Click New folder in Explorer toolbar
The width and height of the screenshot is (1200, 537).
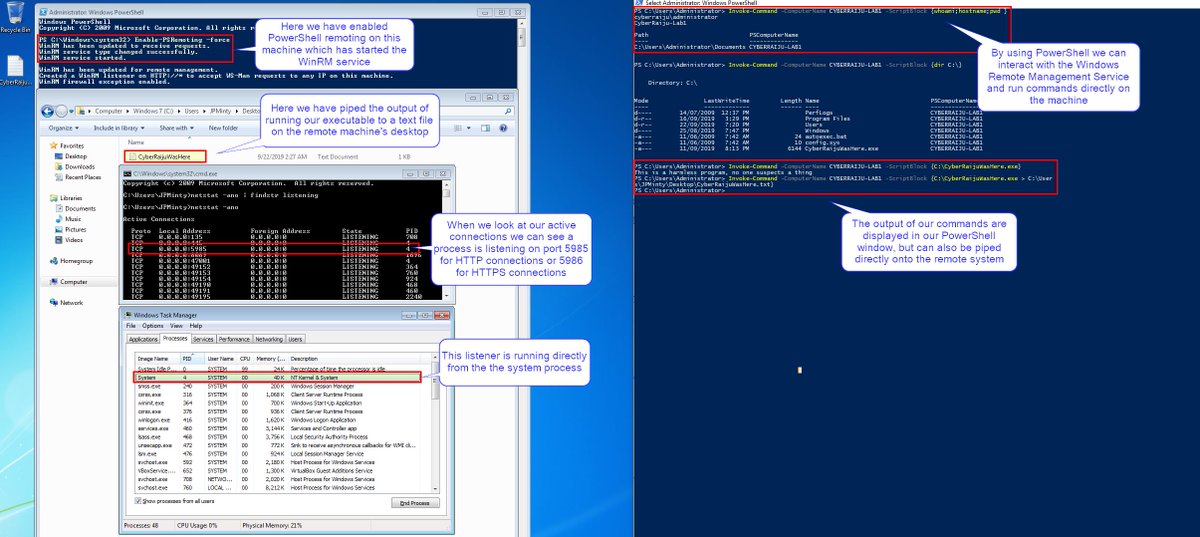223,128
